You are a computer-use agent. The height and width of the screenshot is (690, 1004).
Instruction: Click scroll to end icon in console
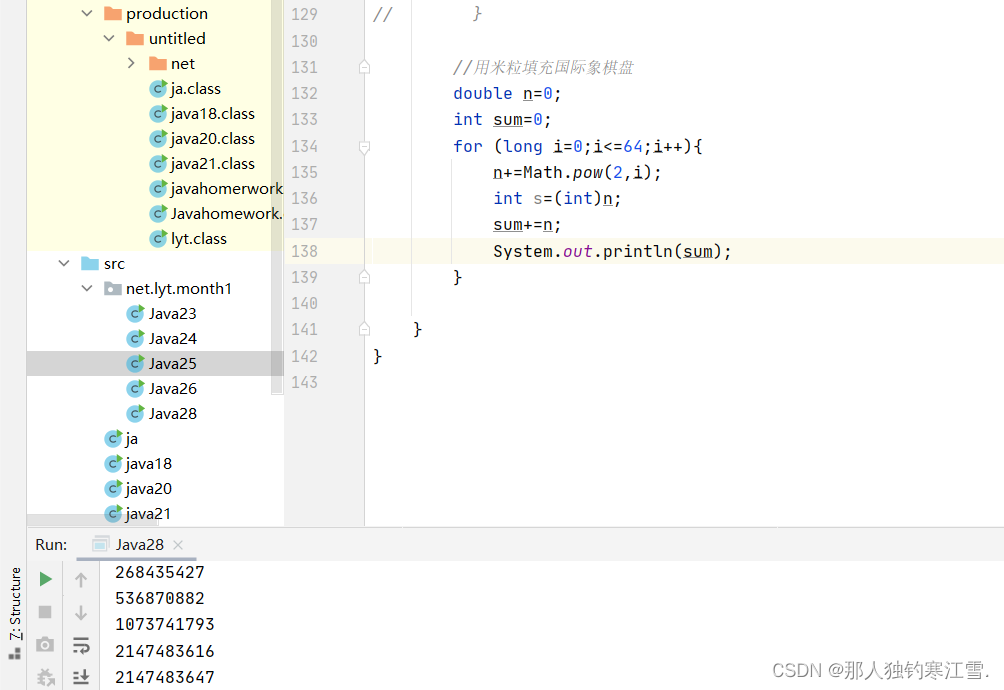(x=81, y=677)
